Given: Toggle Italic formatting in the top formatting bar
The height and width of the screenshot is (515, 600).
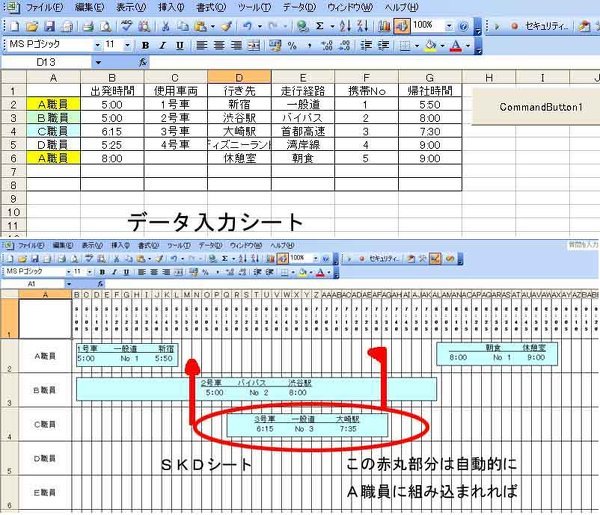Looking at the screenshot, I should (162, 45).
